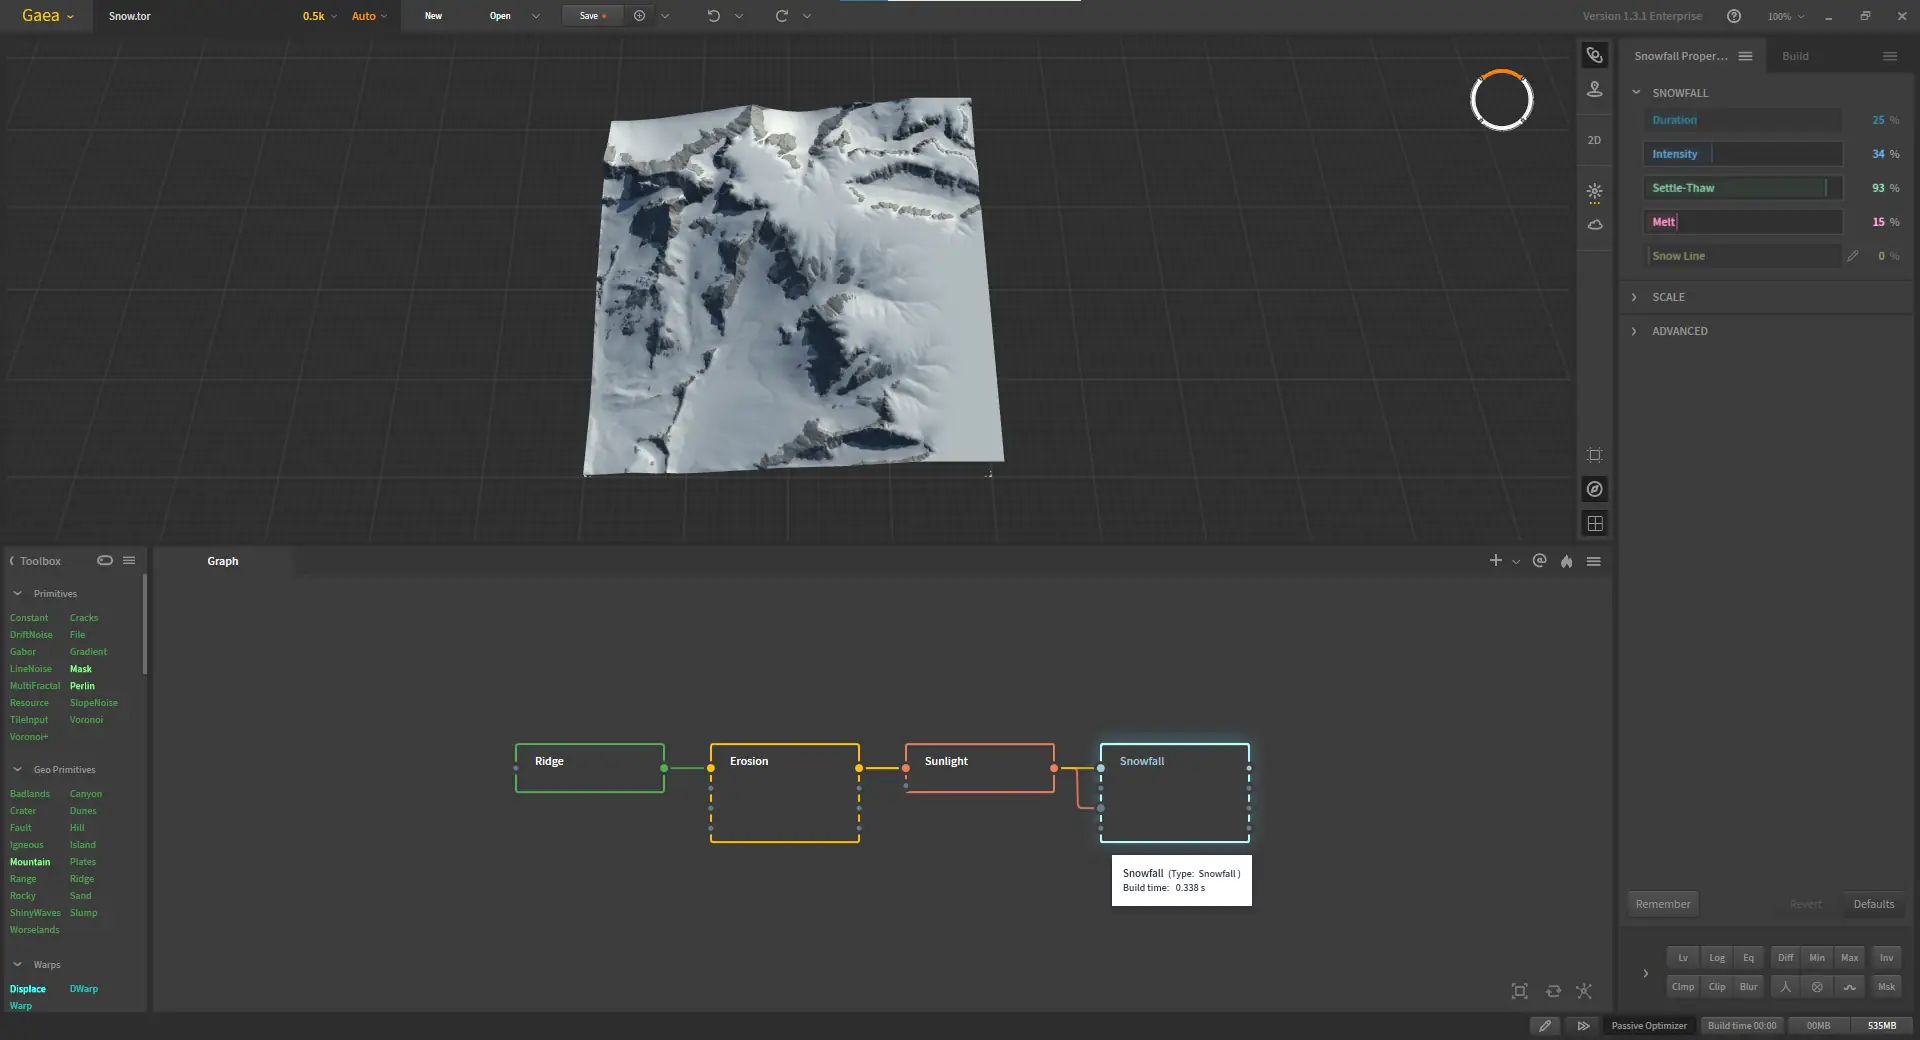Toggle the Toolbox pill switch

(105, 560)
